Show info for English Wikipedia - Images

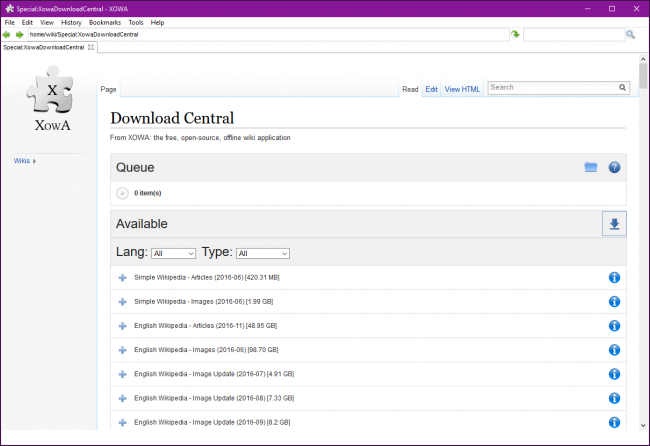(614, 350)
